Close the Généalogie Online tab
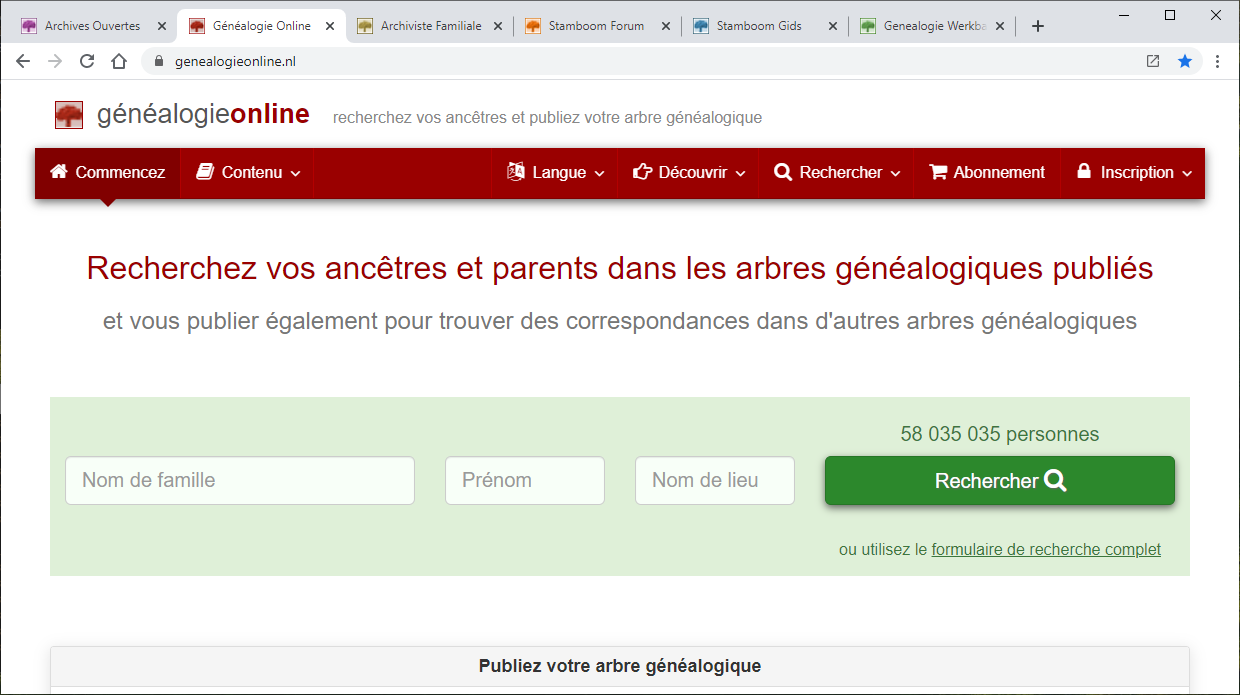Screen dimensions: 1240x695 tap(330, 26)
